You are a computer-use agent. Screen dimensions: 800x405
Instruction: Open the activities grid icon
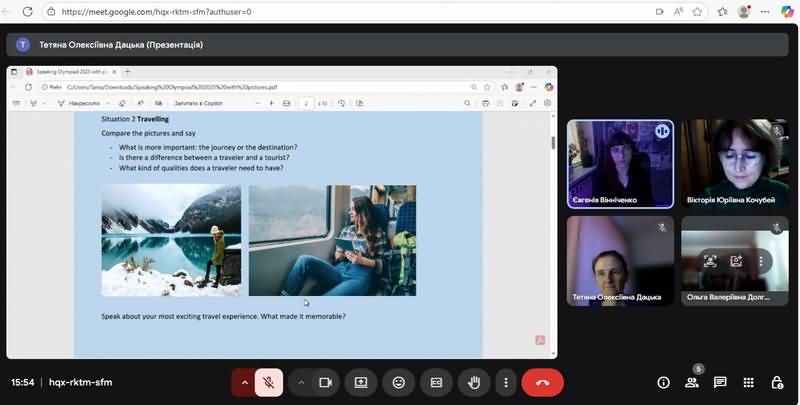click(x=748, y=382)
